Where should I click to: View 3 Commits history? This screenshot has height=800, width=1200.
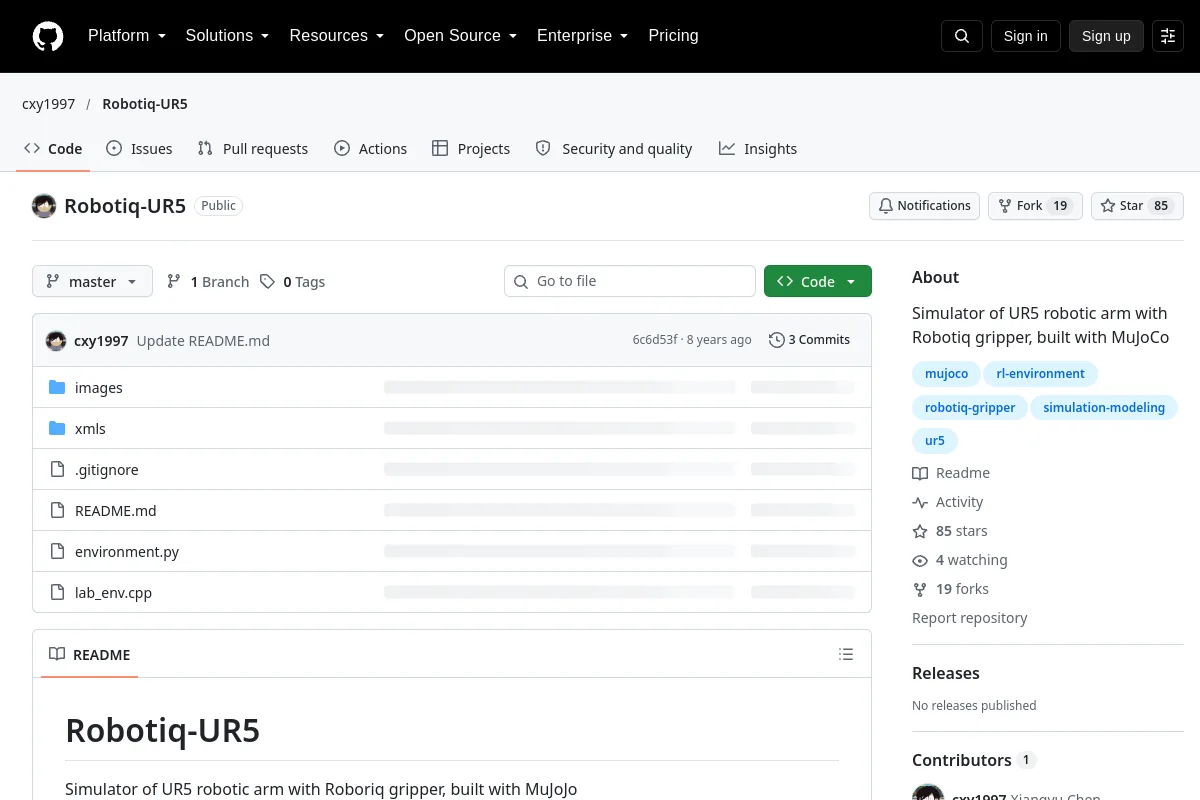pyautogui.click(x=809, y=340)
